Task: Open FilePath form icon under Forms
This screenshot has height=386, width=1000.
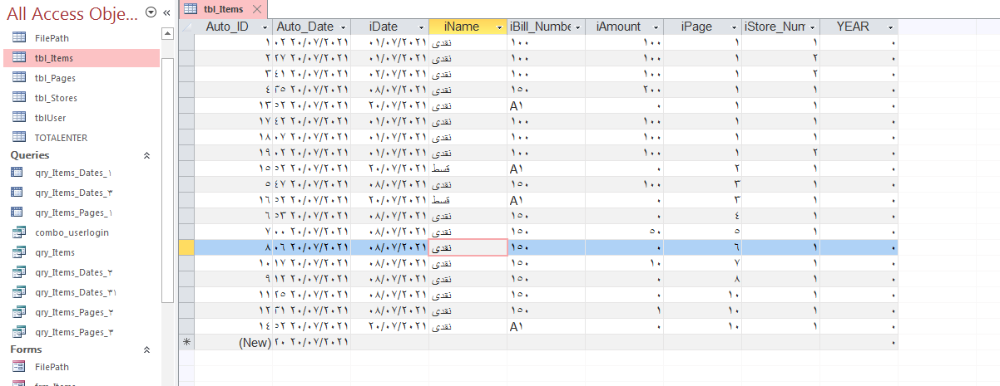Action: click(x=19, y=367)
